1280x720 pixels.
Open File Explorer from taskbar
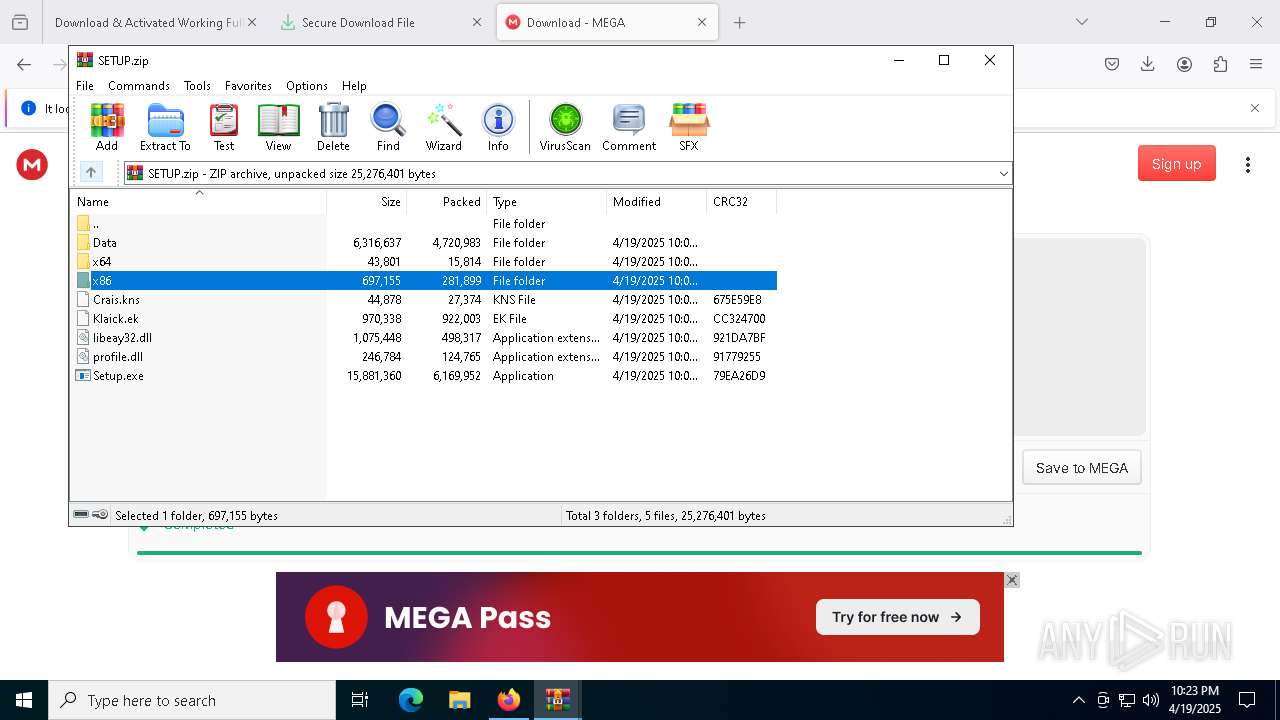click(459, 700)
